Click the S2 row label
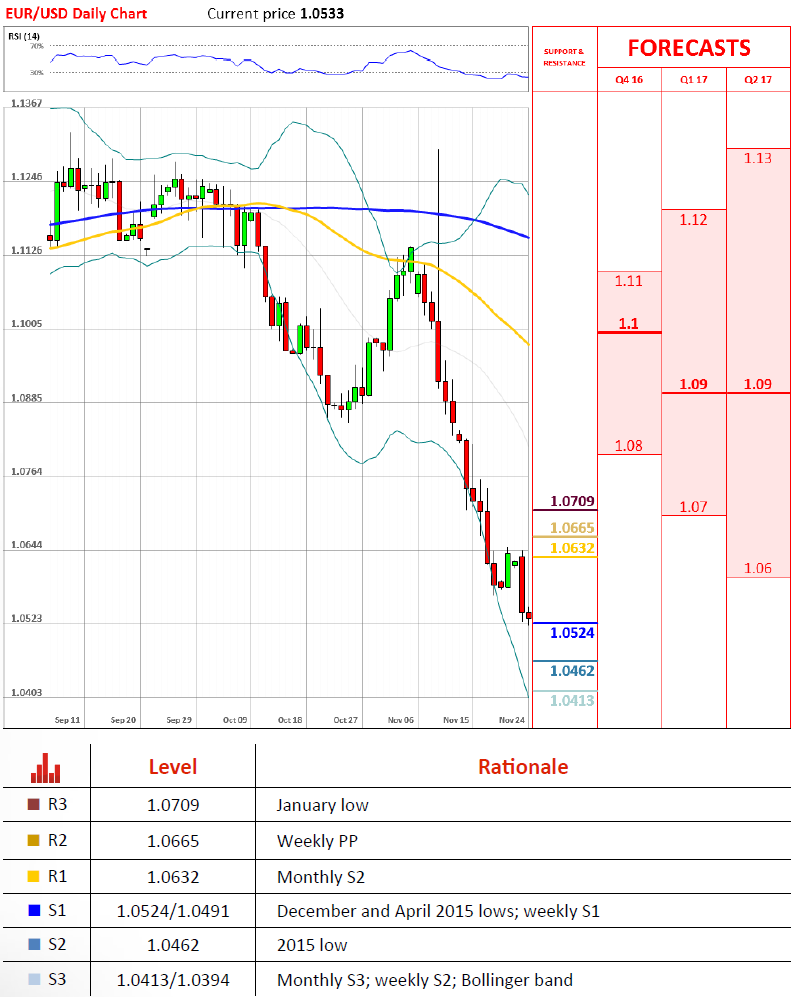The width and height of the screenshot is (792, 997). (57, 944)
